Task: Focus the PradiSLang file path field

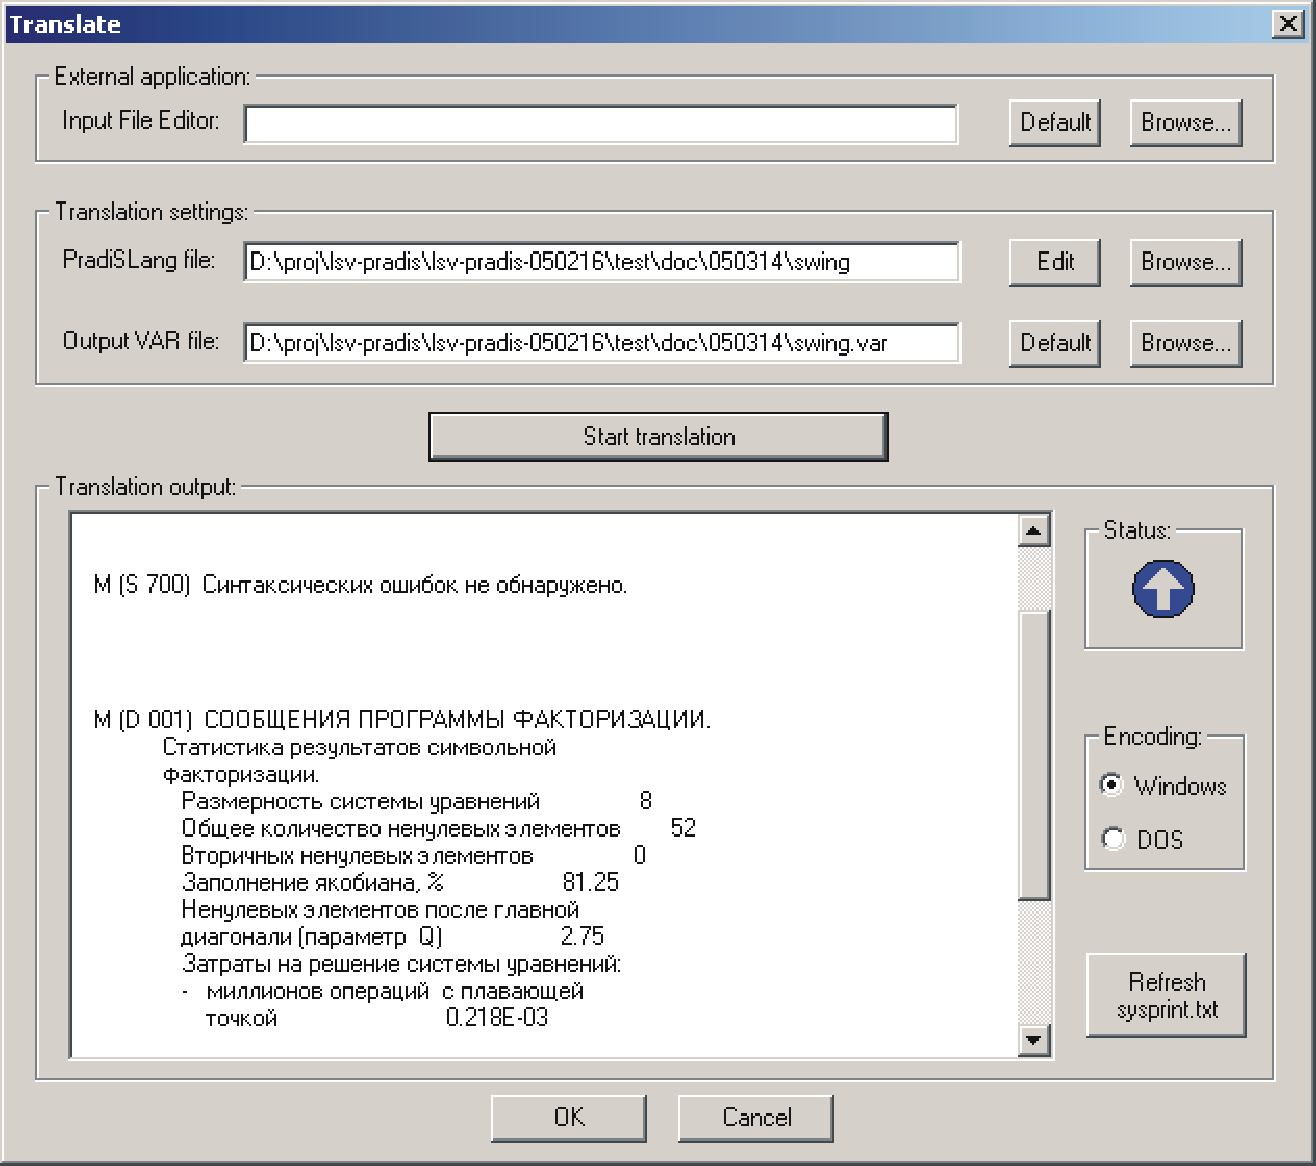Action: click(600, 262)
